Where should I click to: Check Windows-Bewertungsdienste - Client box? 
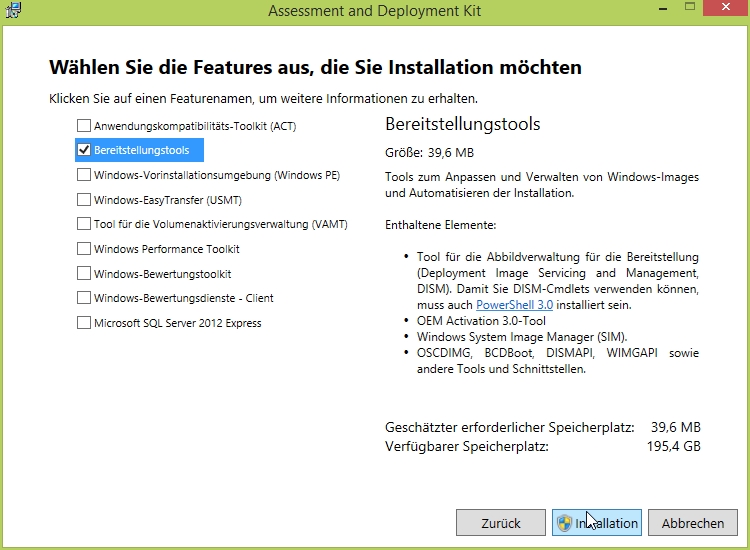click(84, 298)
